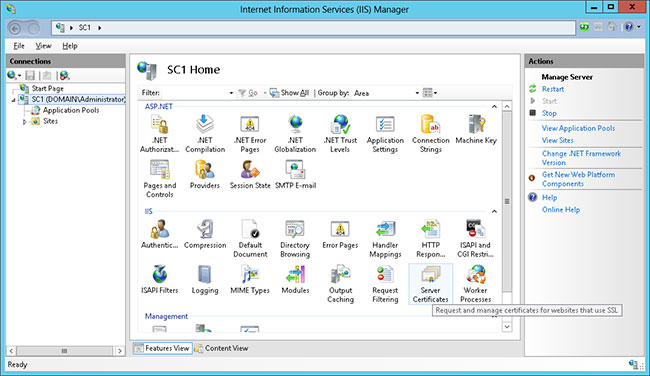Open ISAPI and CGI Restrictions feature
Screen dimensions: 650x376
point(475,238)
